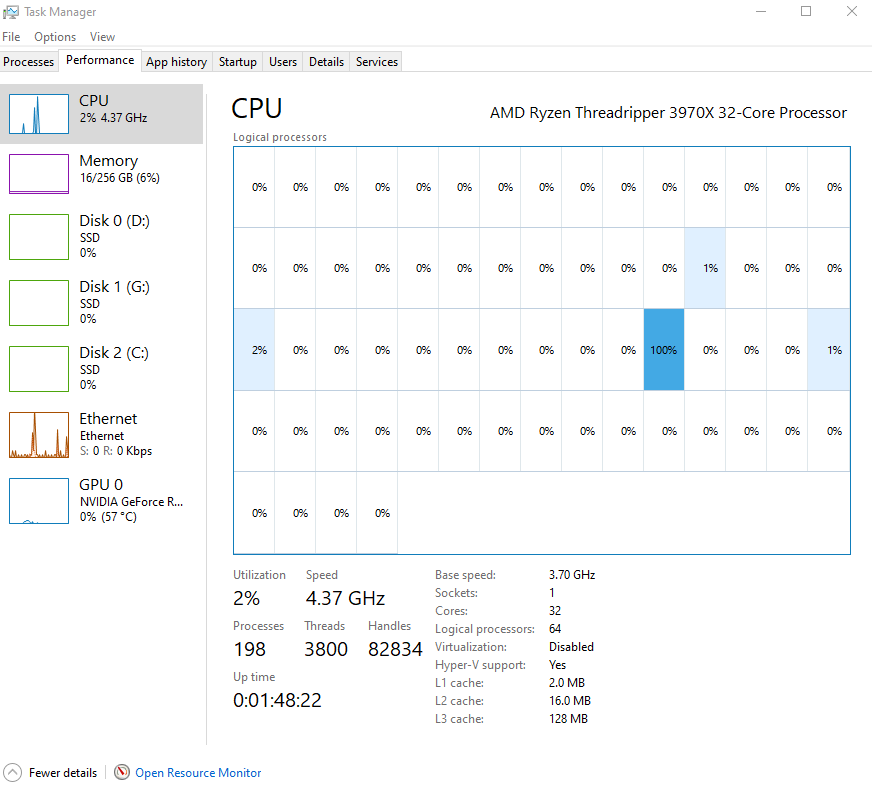Click the Fewer details label

coord(63,772)
